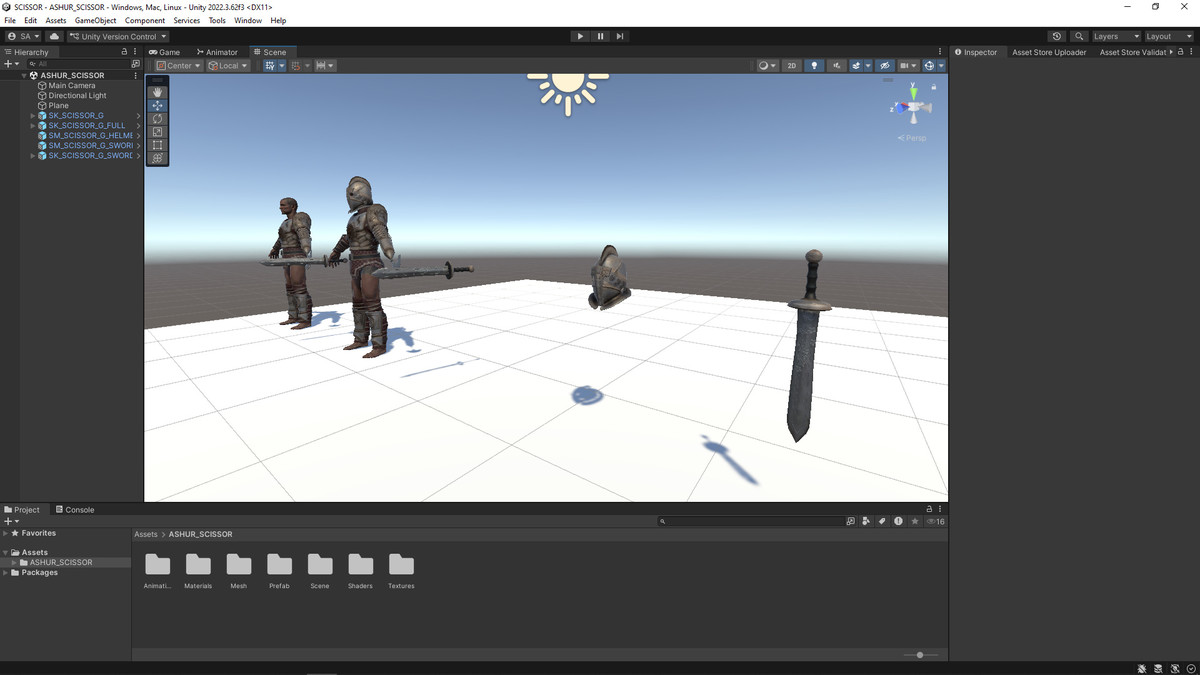The width and height of the screenshot is (1200, 675).
Task: Click Unity Version Control button
Action: point(117,36)
